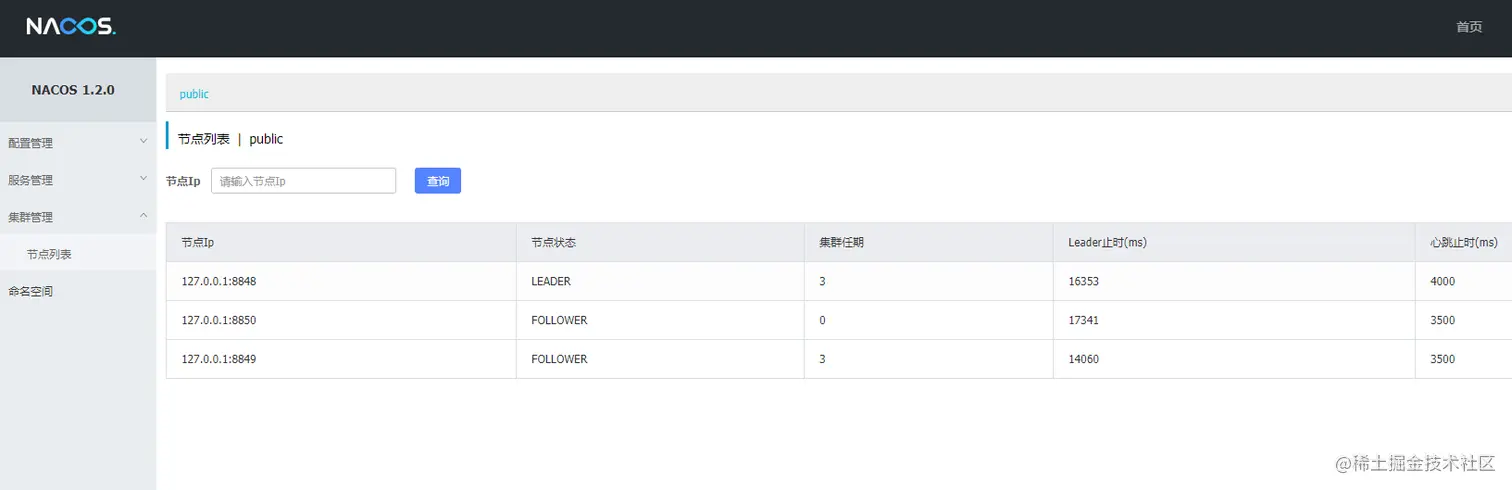Click the 节点状态 column header
The image size is (1512, 490).
553,243
